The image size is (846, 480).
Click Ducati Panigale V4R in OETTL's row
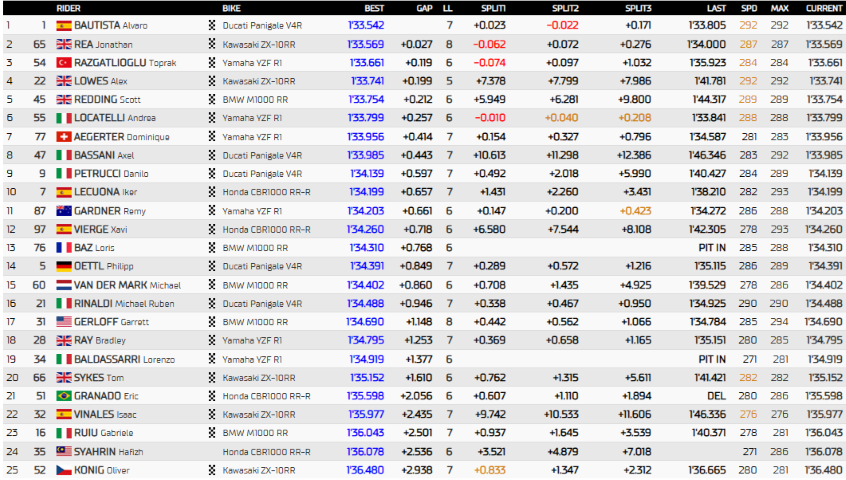(262, 266)
